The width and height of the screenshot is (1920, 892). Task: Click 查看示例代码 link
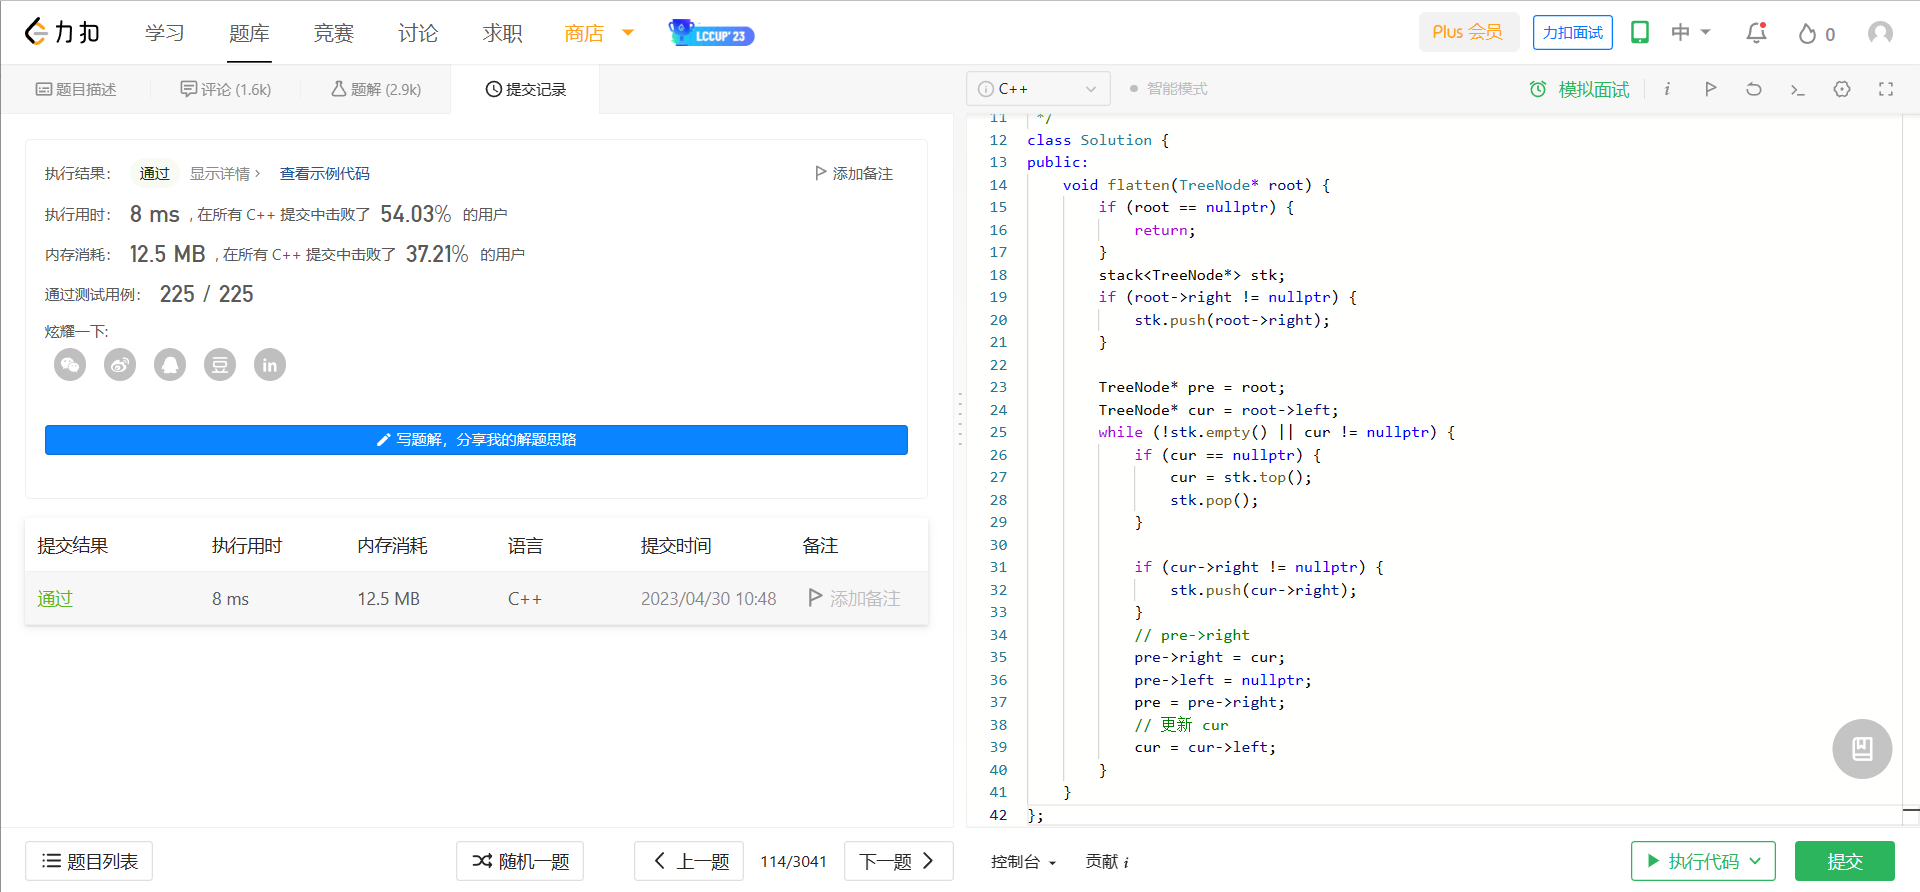[x=325, y=174]
